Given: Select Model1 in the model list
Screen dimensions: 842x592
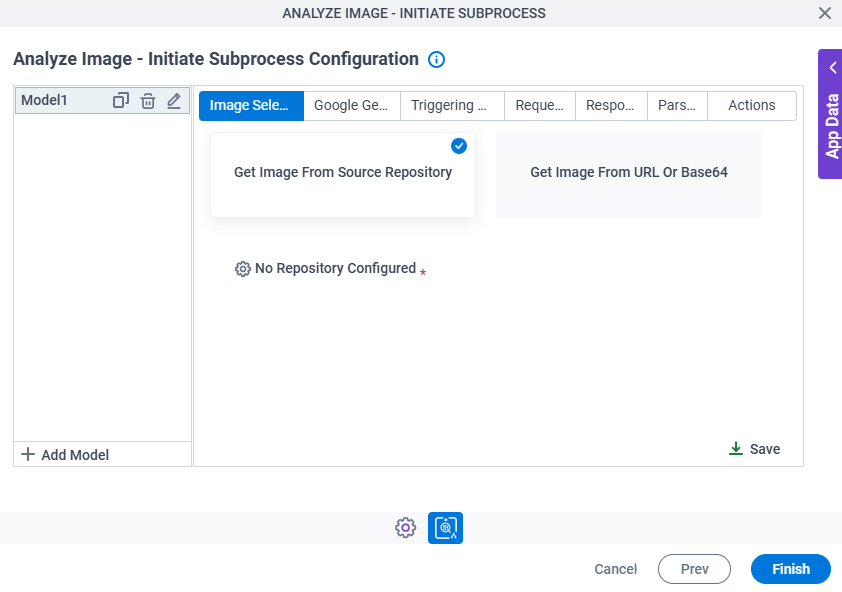Looking at the screenshot, I should 102,100.
